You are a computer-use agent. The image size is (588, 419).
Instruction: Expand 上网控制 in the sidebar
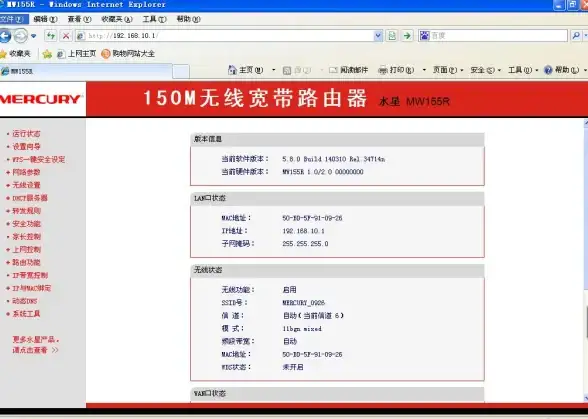point(26,249)
